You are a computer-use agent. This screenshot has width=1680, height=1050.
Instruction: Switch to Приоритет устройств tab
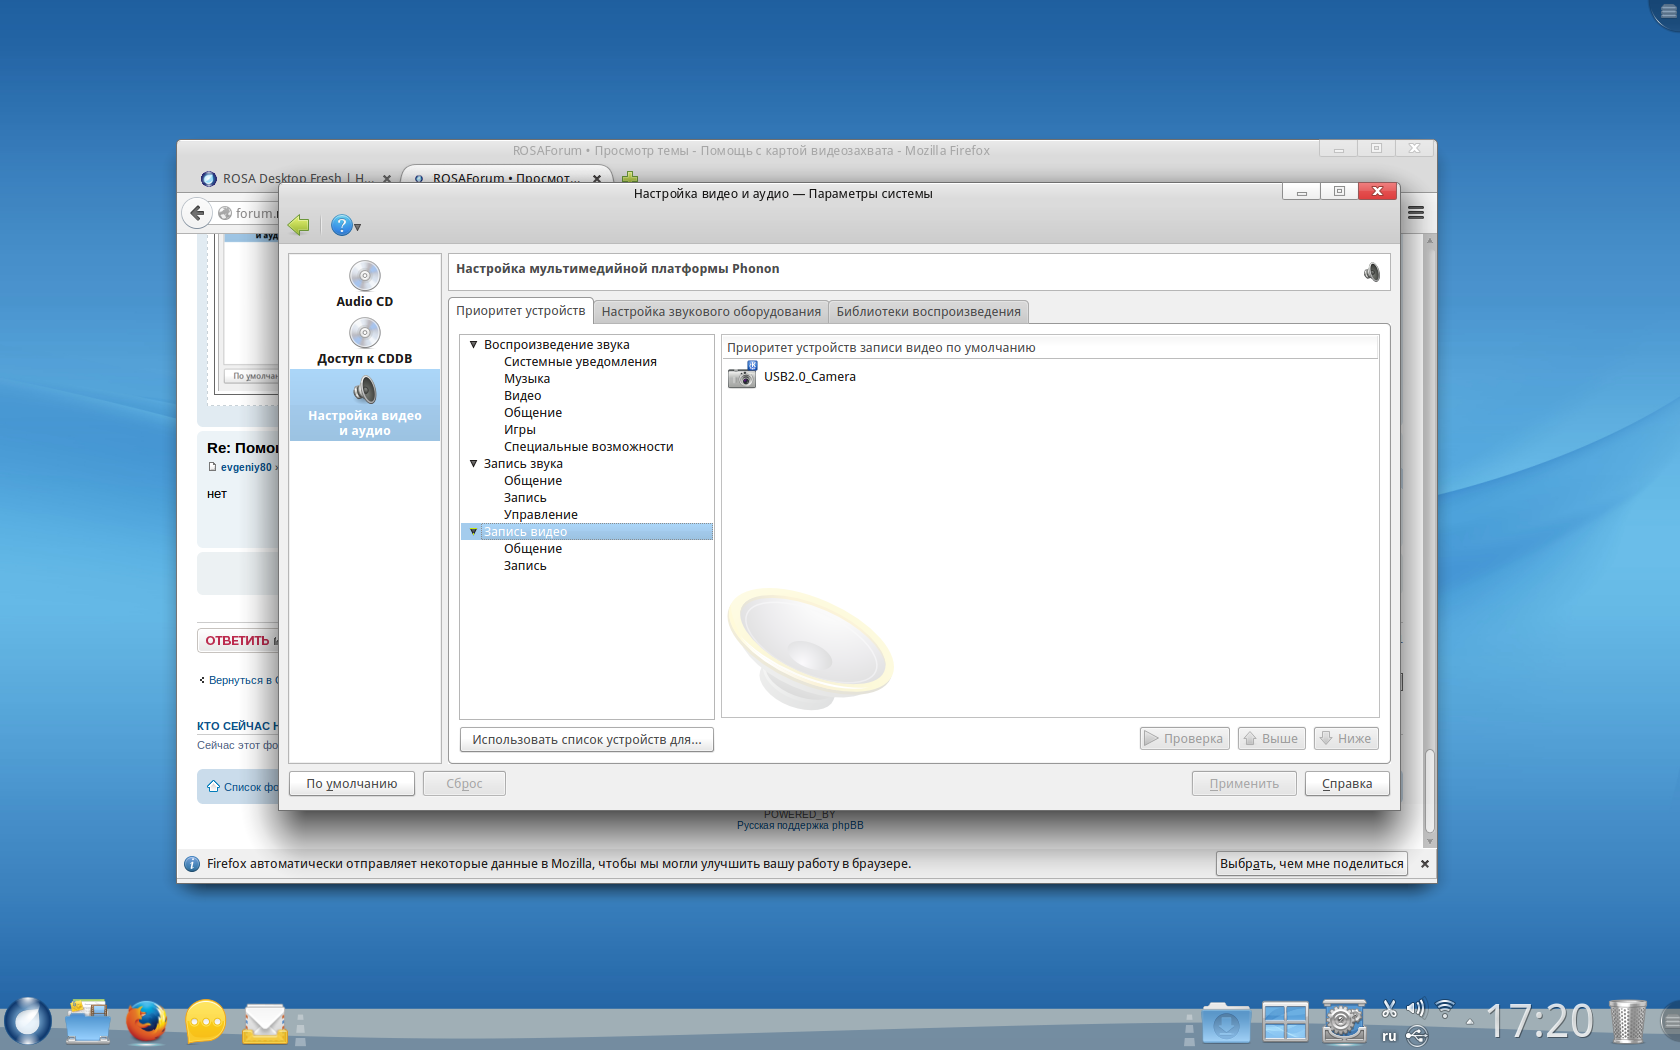[x=521, y=311]
